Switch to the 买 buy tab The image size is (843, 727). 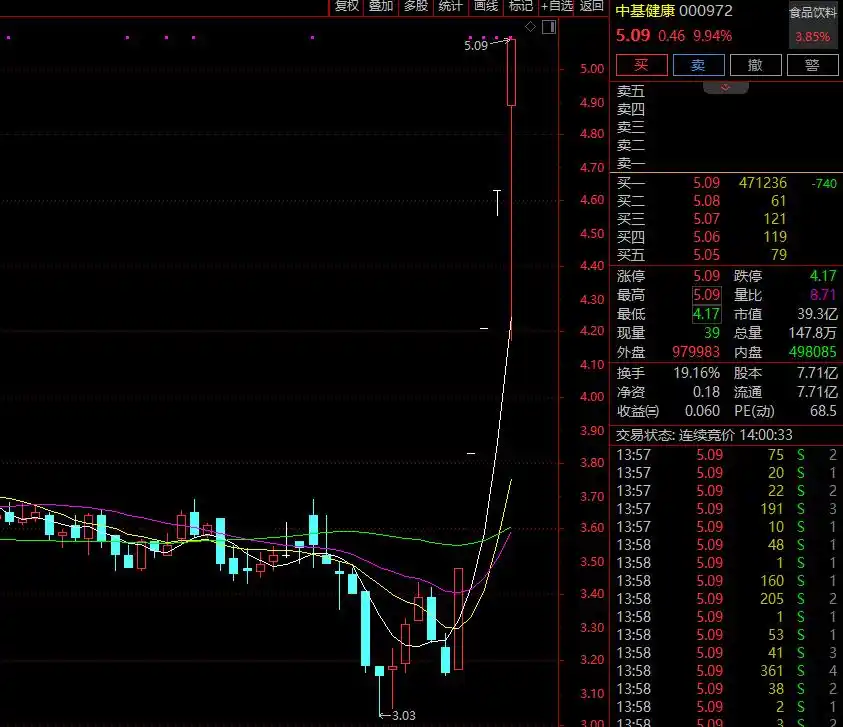(641, 64)
